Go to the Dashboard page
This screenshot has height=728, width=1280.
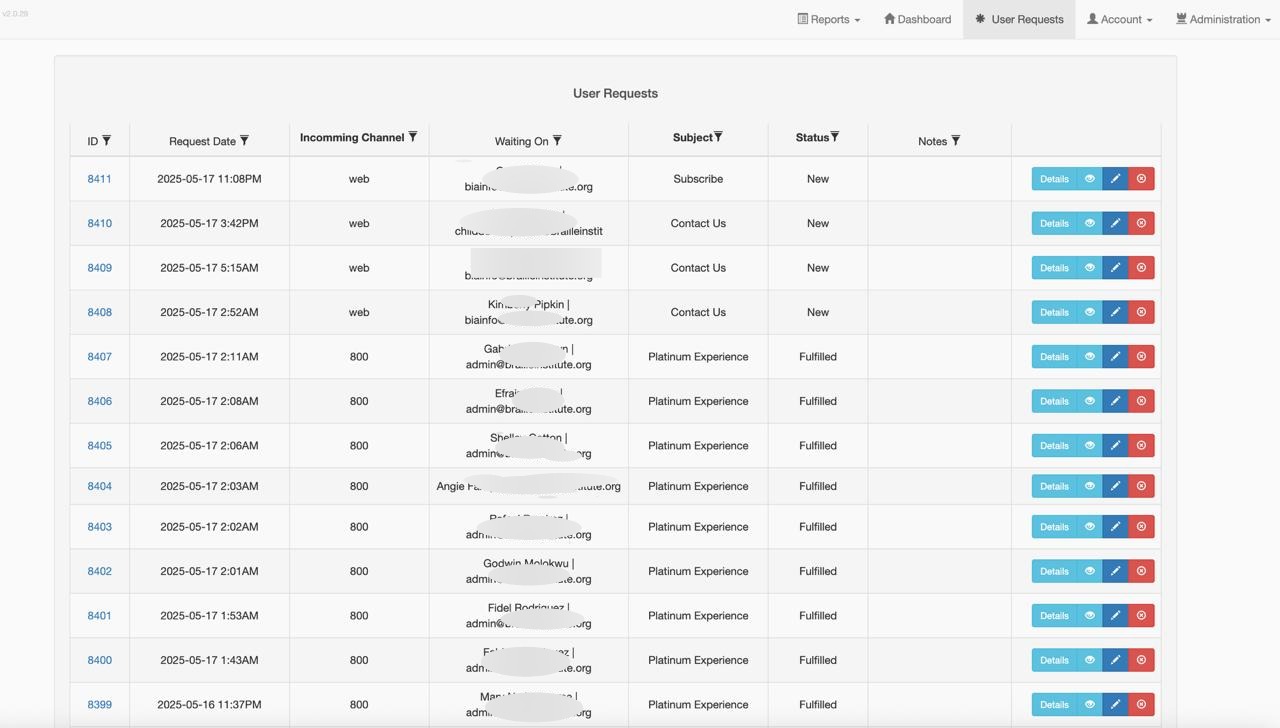pos(917,19)
